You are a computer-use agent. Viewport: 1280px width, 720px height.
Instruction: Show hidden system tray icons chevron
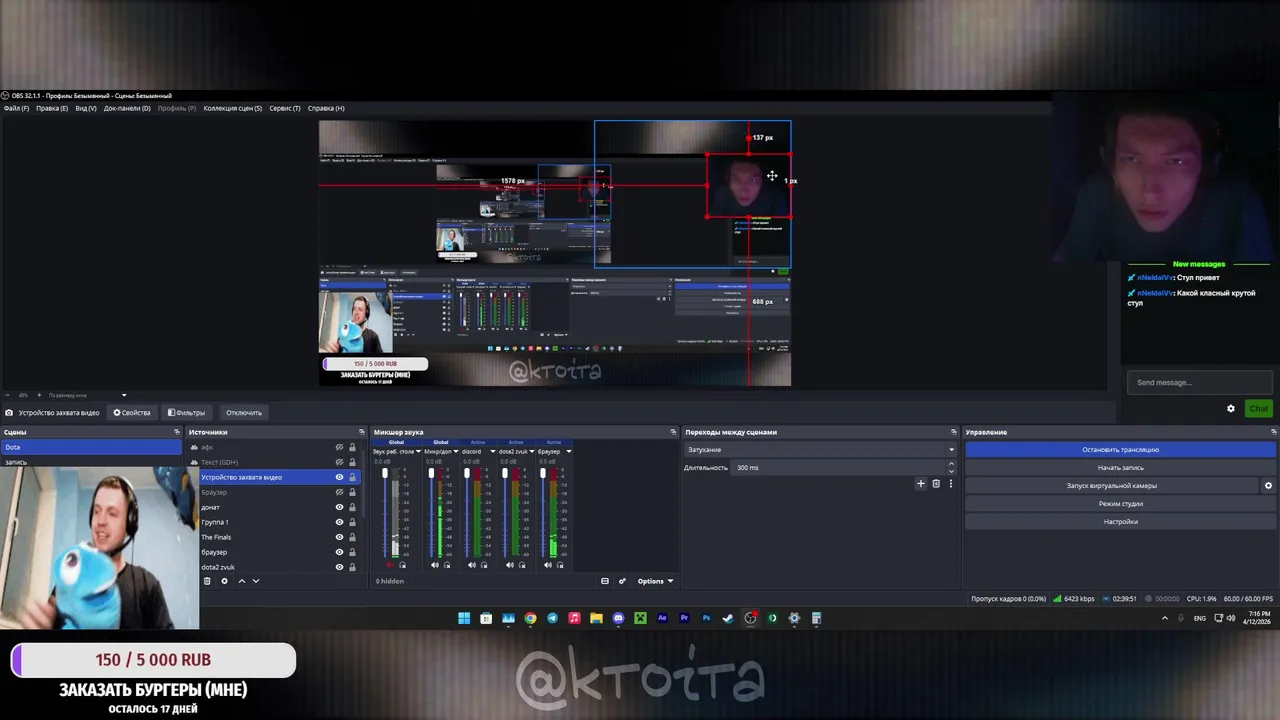(x=1164, y=618)
